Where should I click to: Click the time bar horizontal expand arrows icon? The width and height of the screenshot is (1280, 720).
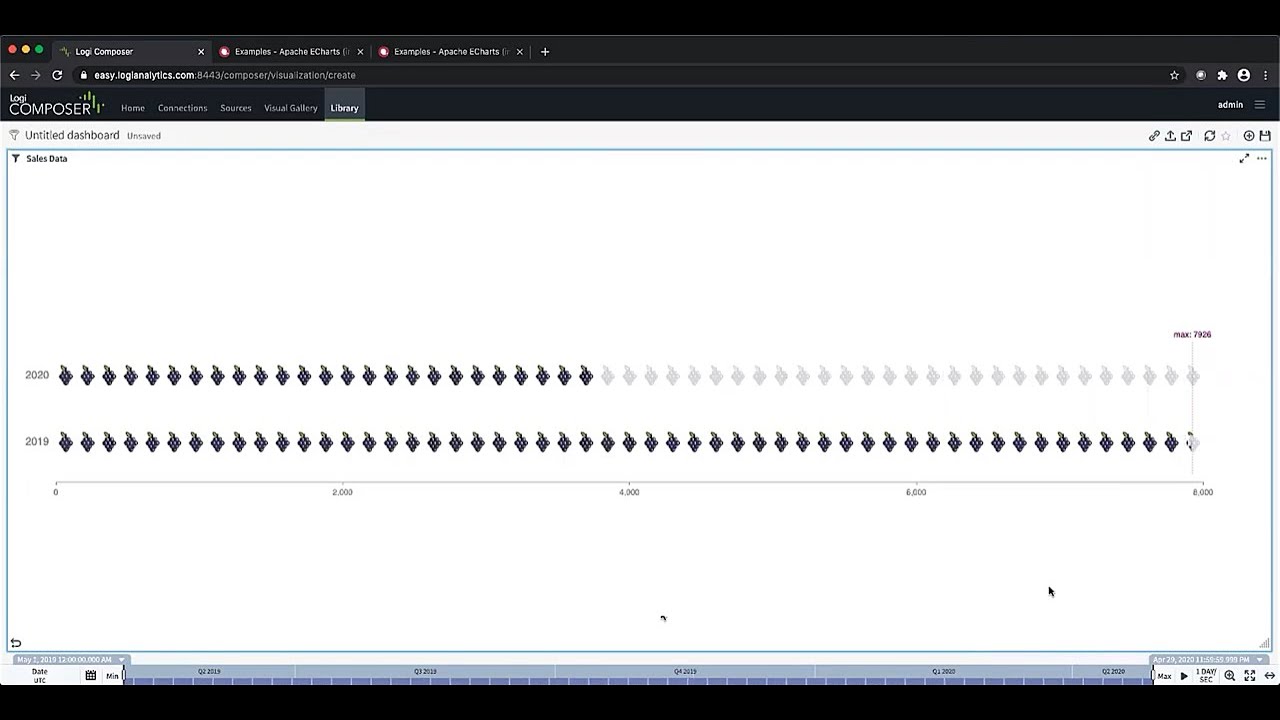tap(1269, 676)
